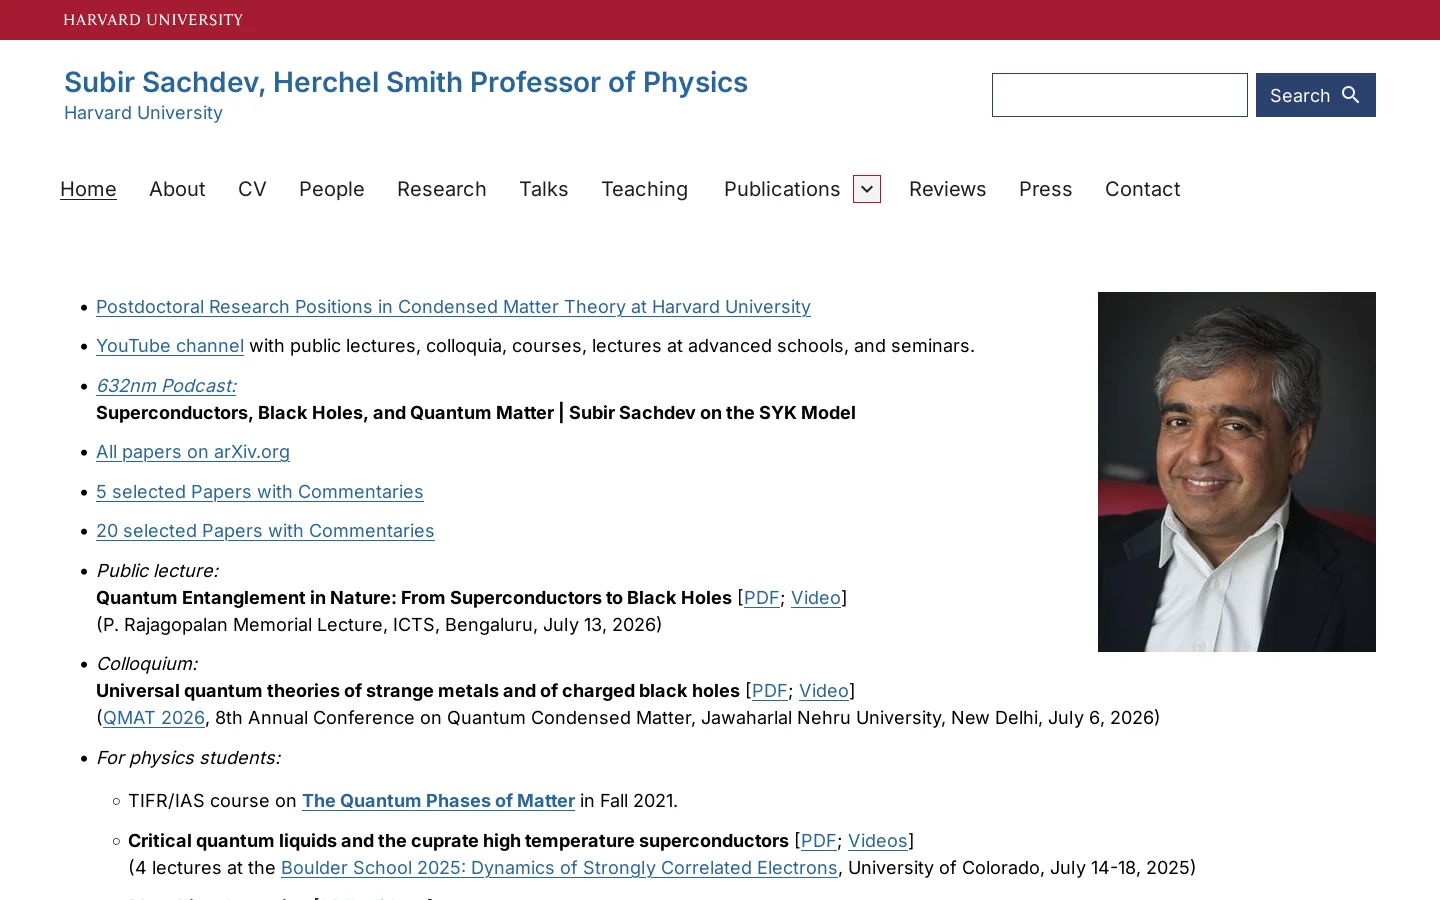The width and height of the screenshot is (1440, 900).
Task: Open Video of Quantum Entanglement in Nature lecture
Action: tap(816, 598)
